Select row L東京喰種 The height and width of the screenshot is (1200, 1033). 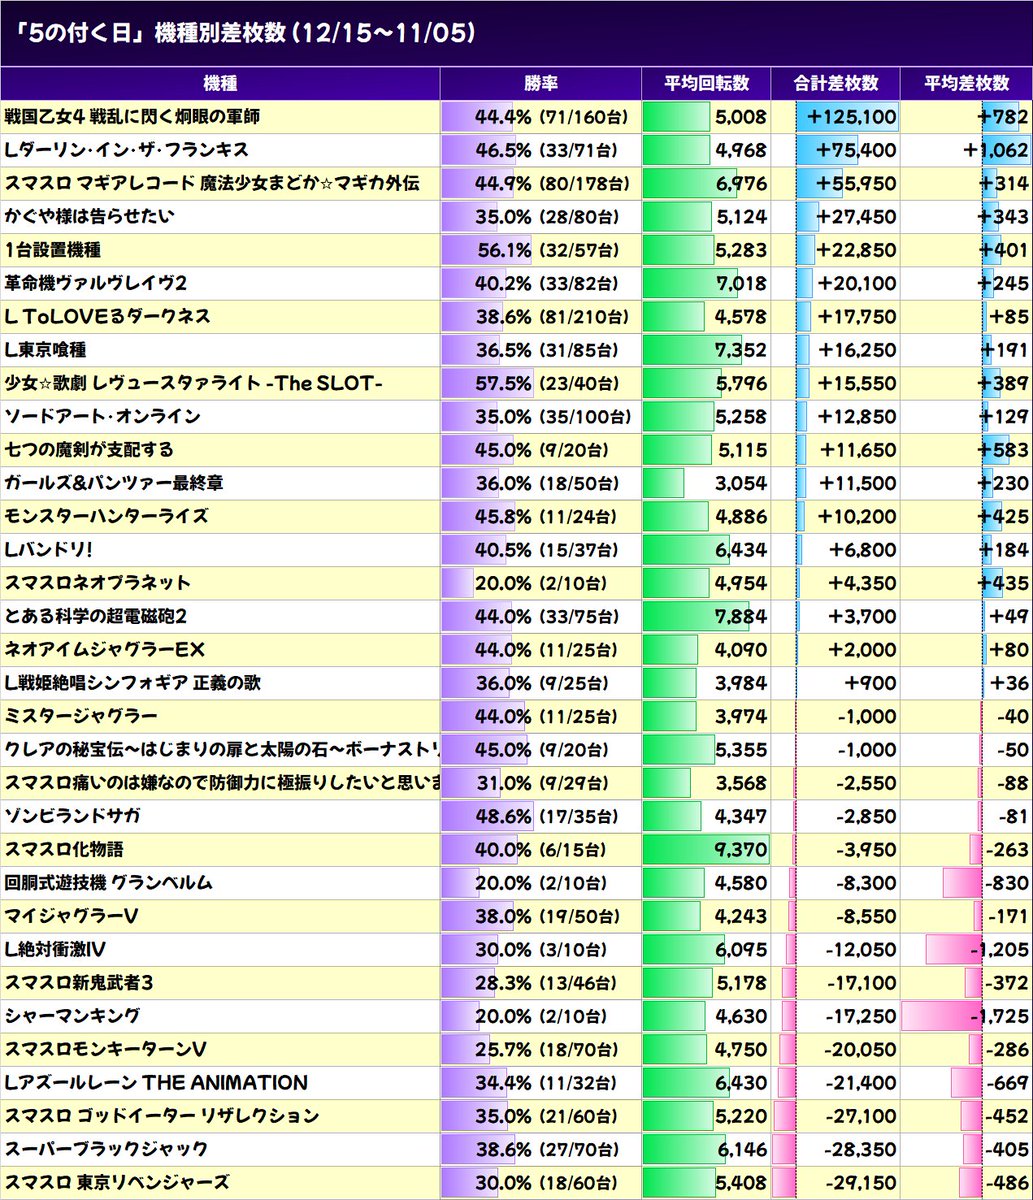[516, 350]
